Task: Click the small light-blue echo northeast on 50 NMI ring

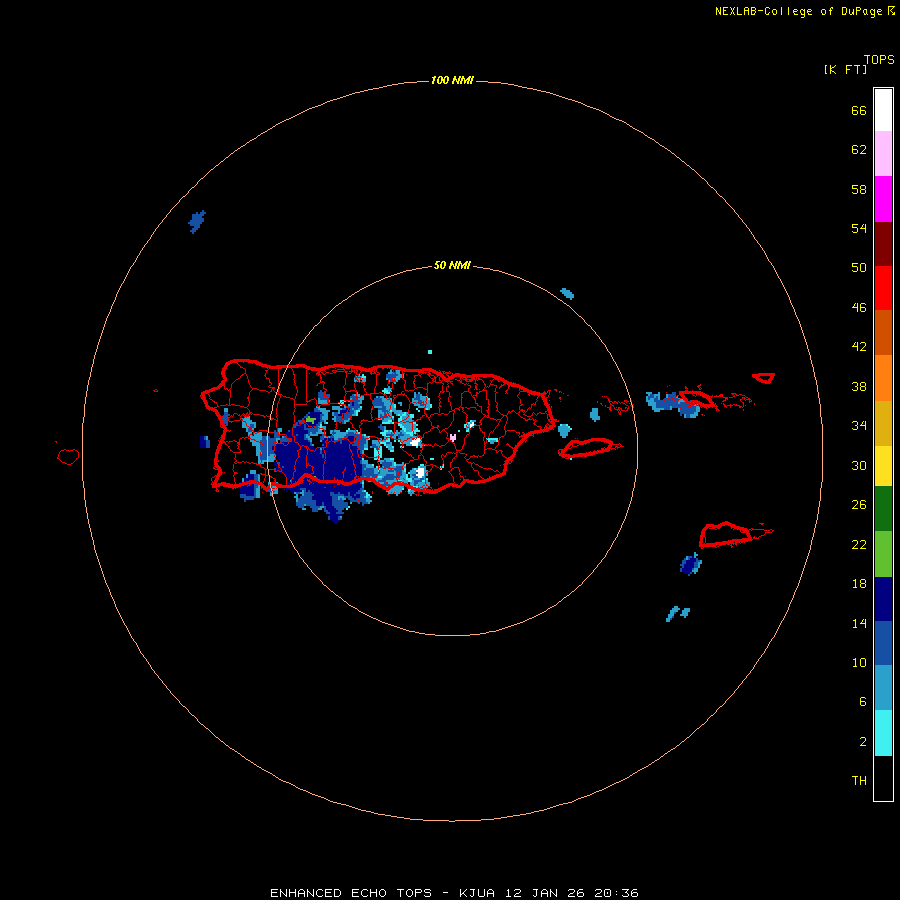Action: click(x=567, y=294)
